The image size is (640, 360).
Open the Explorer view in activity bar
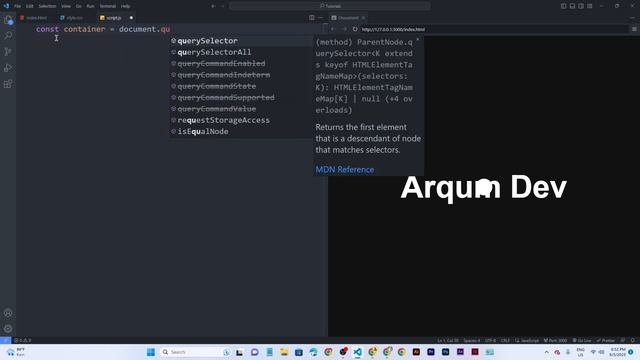(8, 20)
